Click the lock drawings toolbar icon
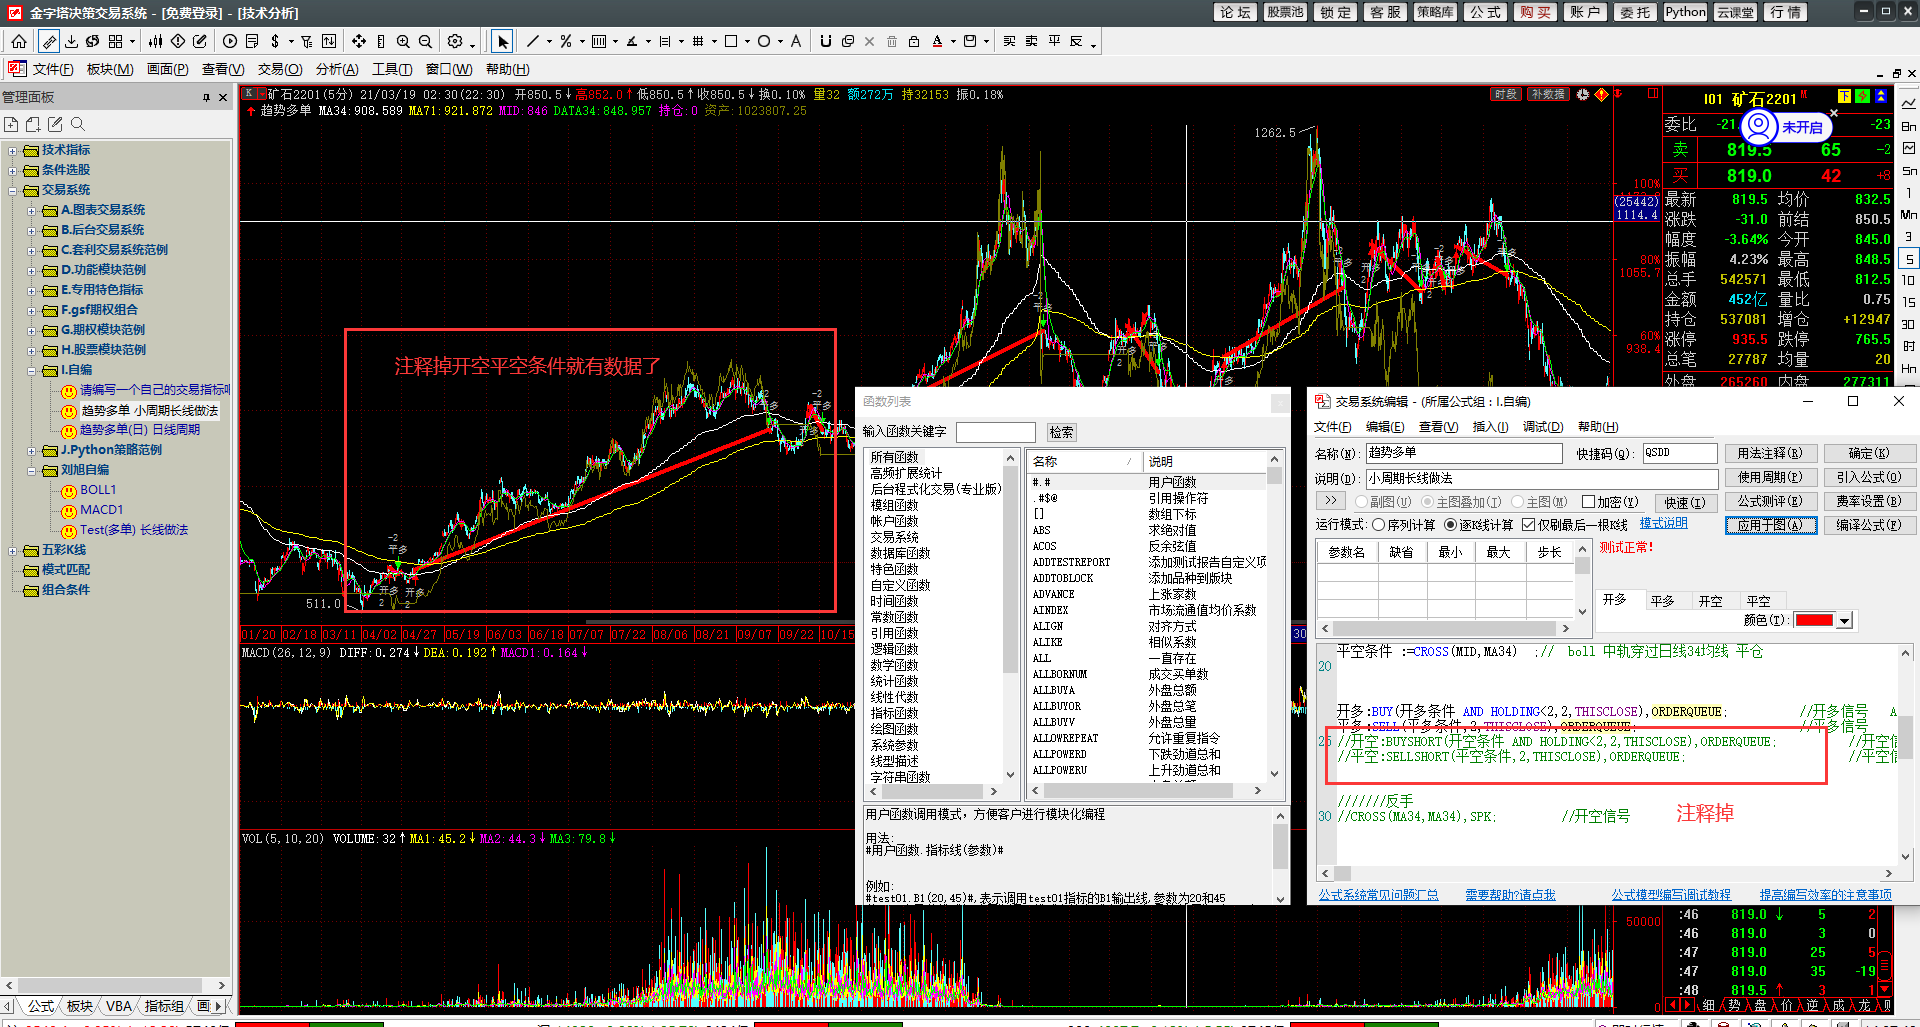 (914, 41)
